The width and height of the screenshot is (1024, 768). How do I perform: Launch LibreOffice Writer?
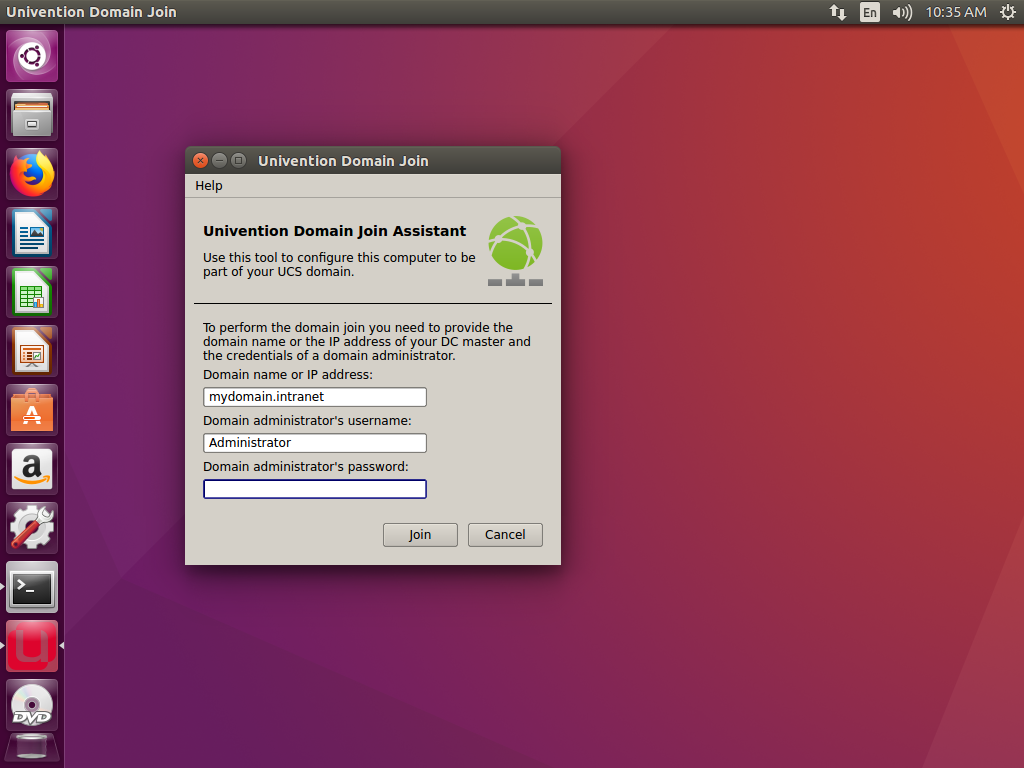(32, 233)
